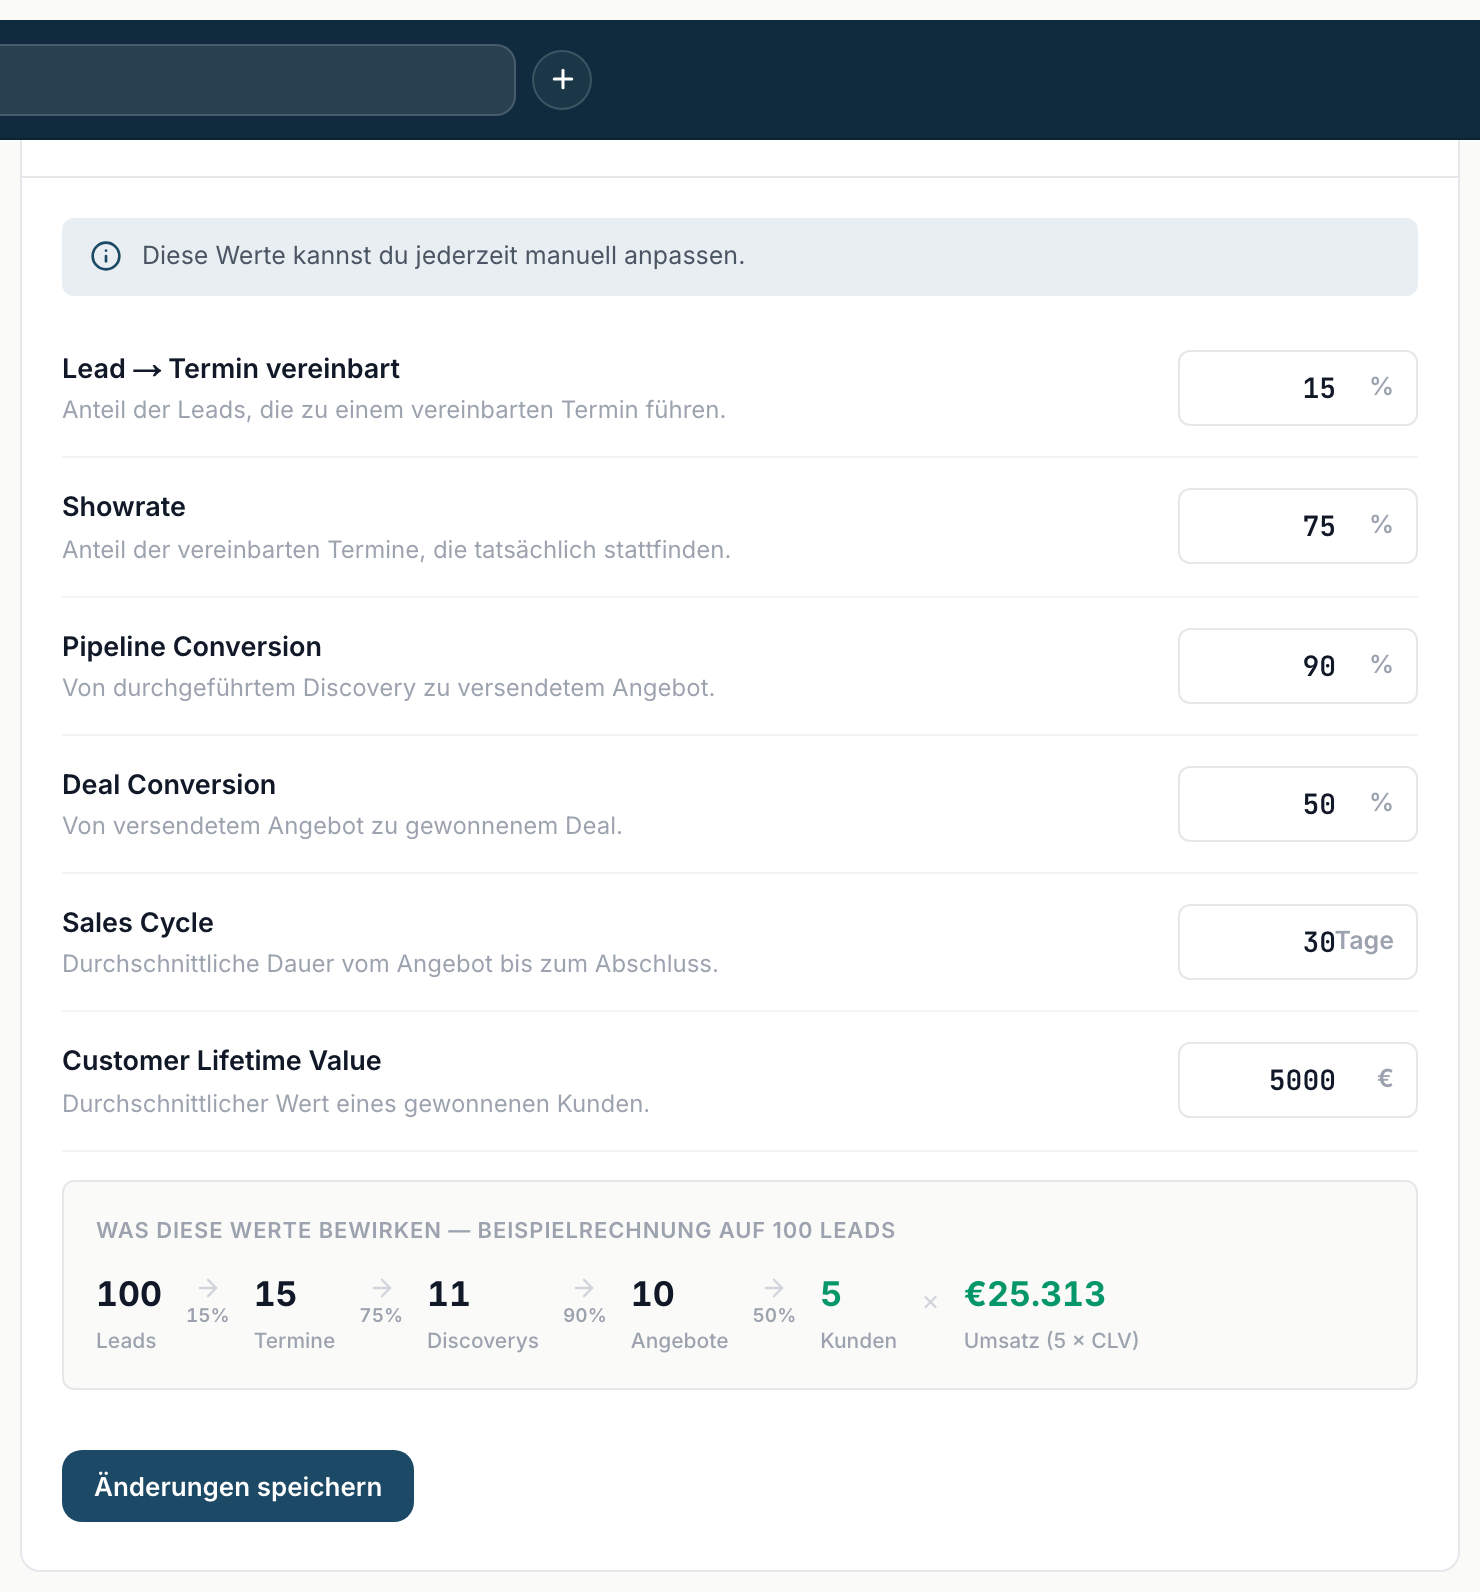This screenshot has width=1480, height=1592.
Task: Edit the Showrate percentage field
Action: (1297, 526)
